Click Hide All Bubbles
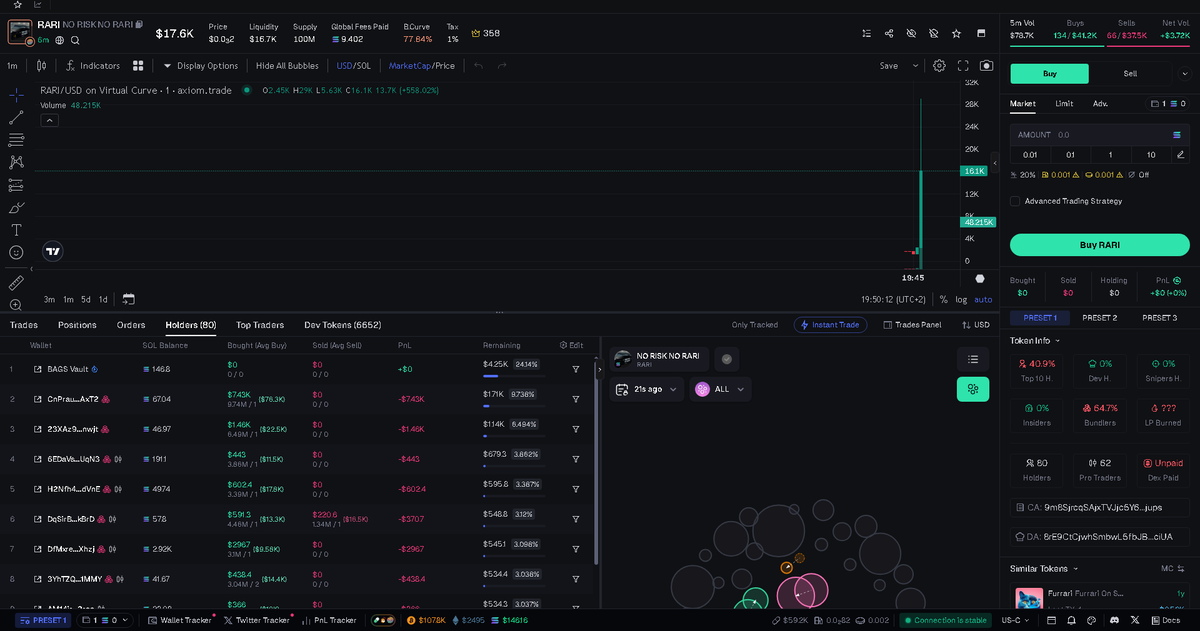The width and height of the screenshot is (1200, 631). (287, 66)
